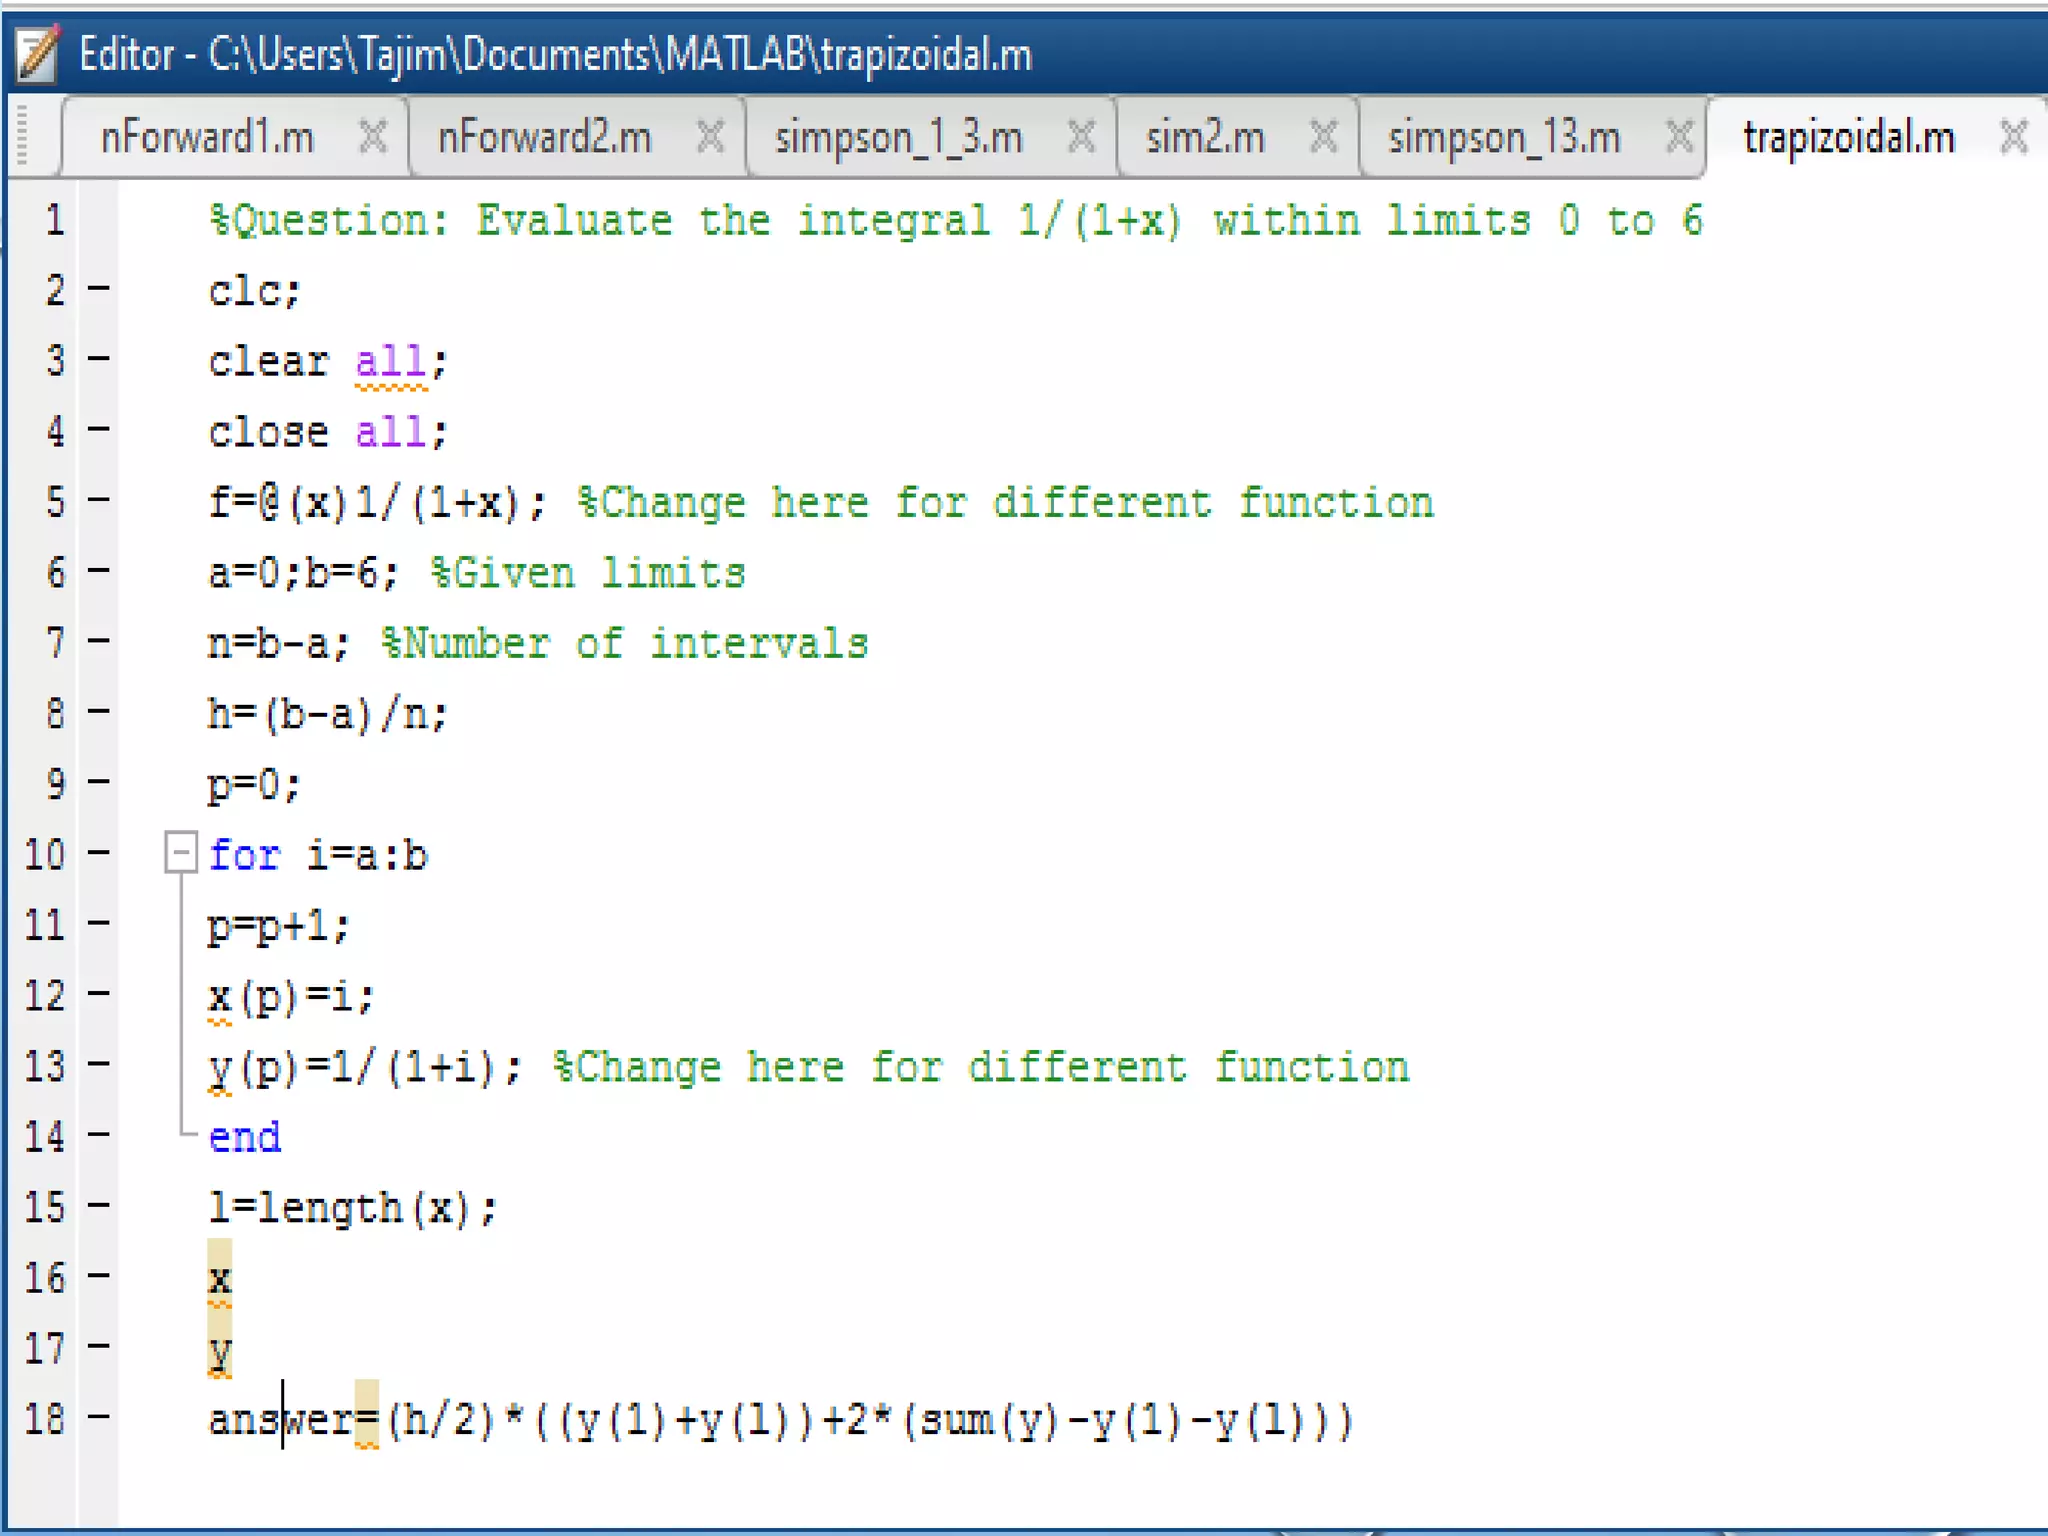The height and width of the screenshot is (1536, 2048).
Task: Click the 'p=0;' statement
Action: click(254, 786)
